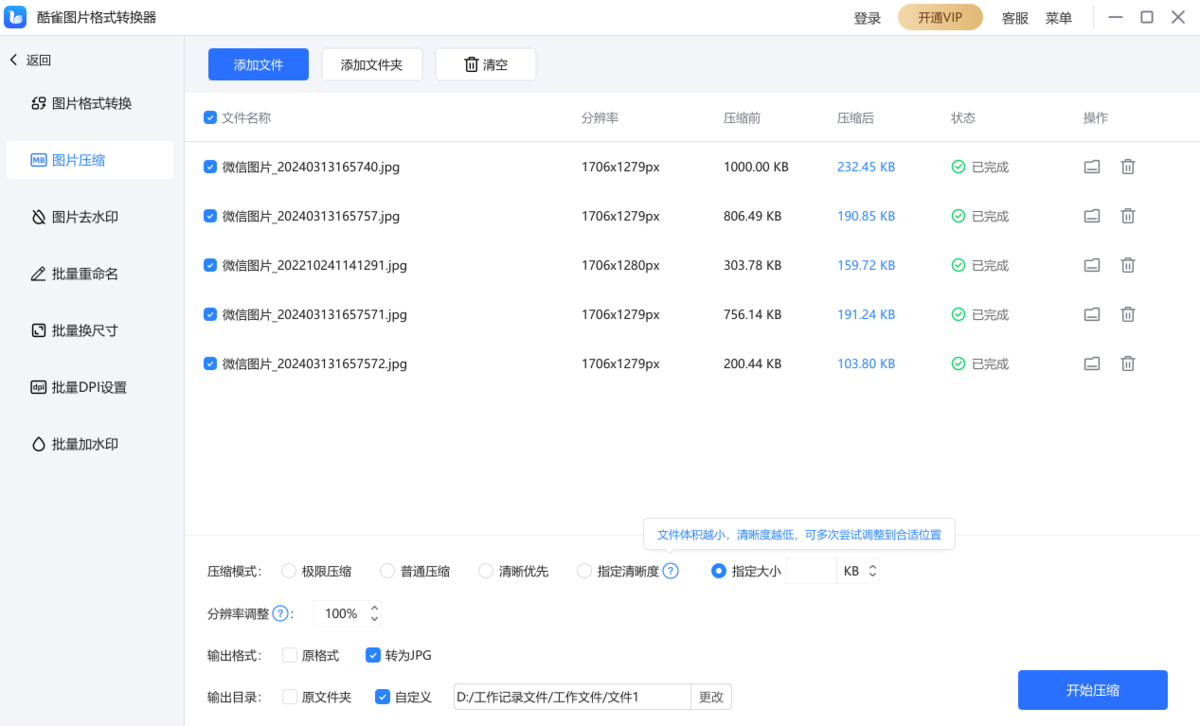Click the 添加文件 button
Screen dimensions: 1200x726
(x=258, y=64)
